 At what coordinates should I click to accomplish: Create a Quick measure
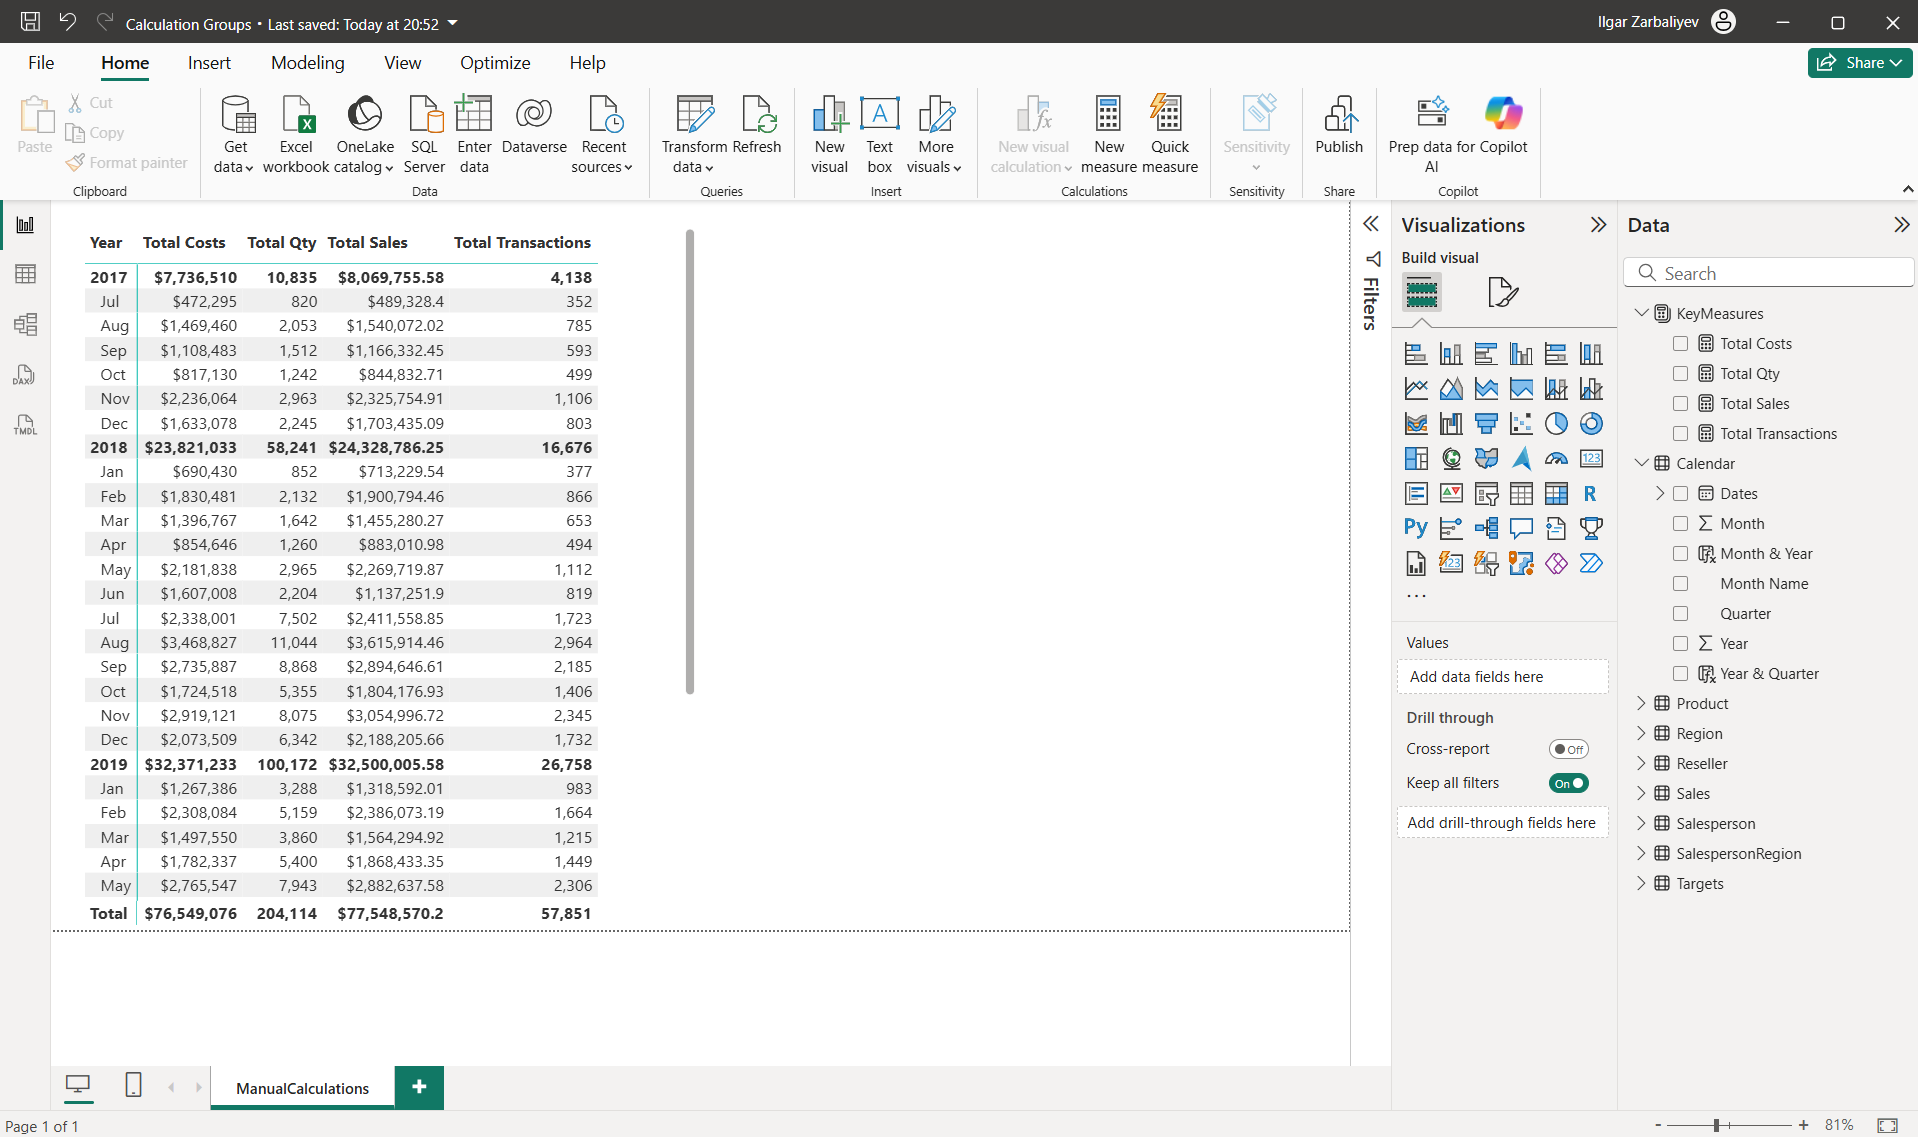1169,135
